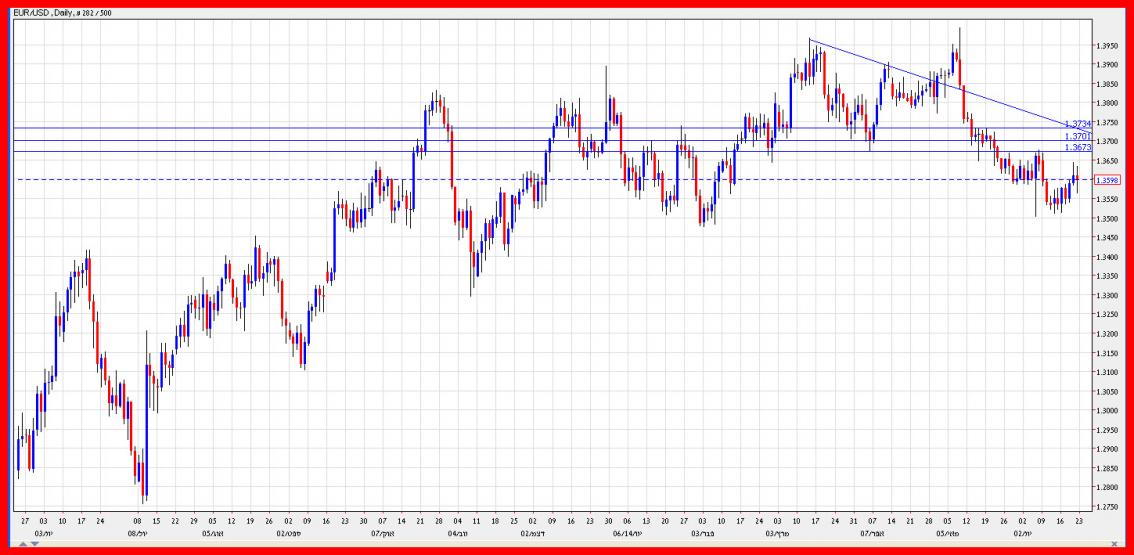Click 1.3500 on the price scale
The image size is (1134, 555).
[1105, 219]
